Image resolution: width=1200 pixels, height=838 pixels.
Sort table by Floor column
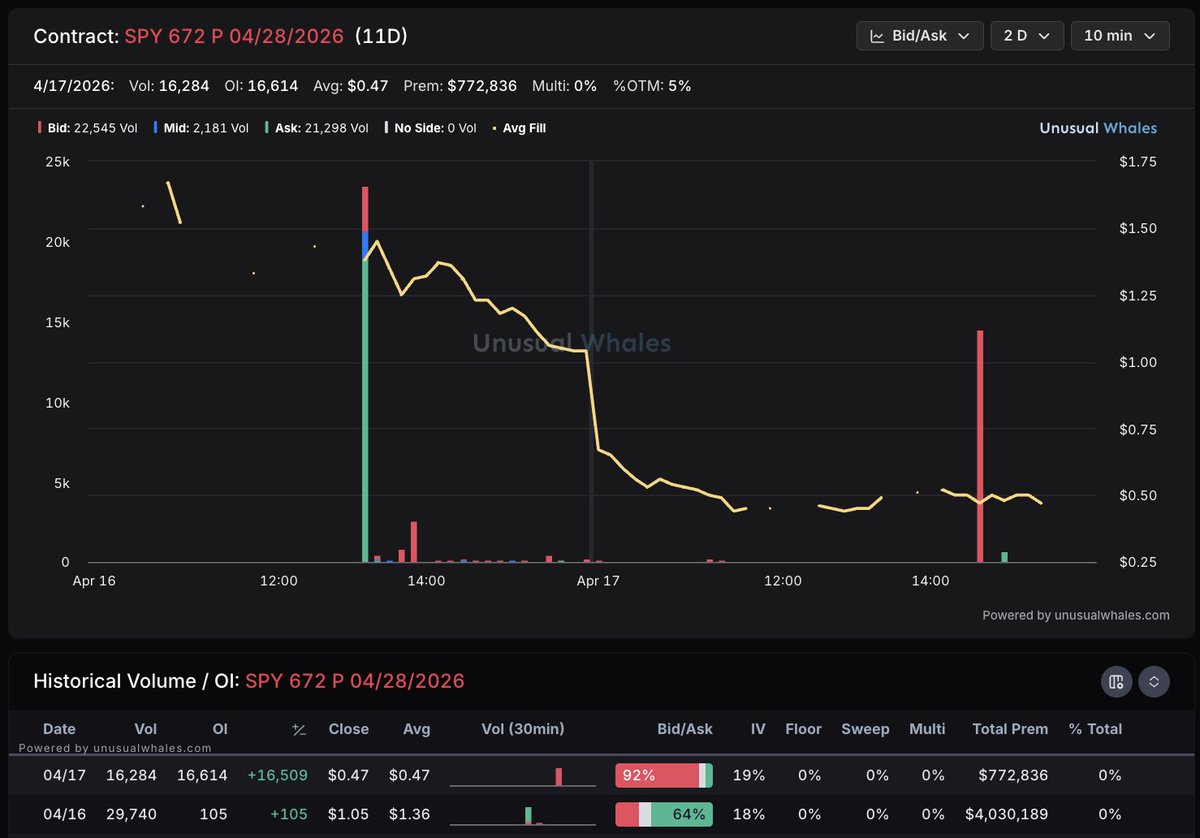803,729
